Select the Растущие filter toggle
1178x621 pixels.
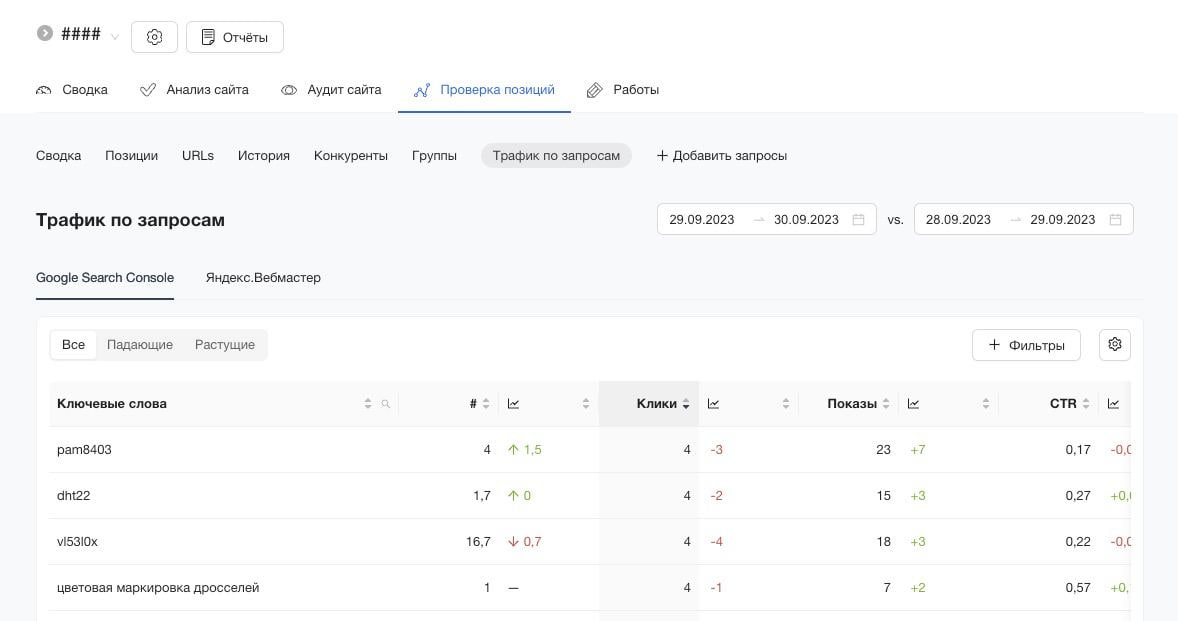[x=225, y=345]
